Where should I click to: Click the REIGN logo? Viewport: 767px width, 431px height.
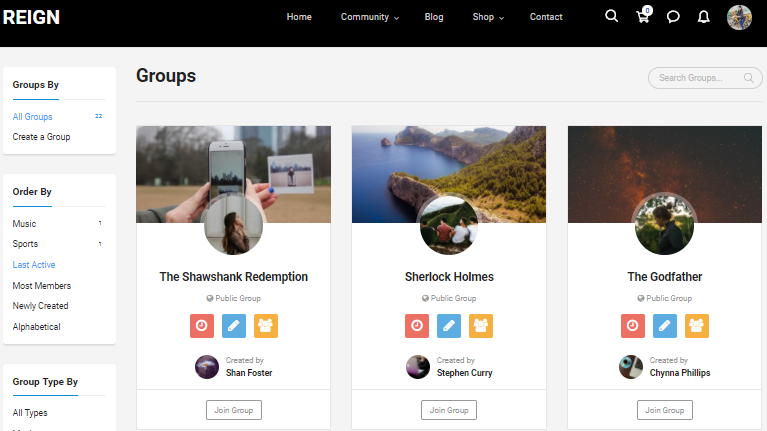31,18
